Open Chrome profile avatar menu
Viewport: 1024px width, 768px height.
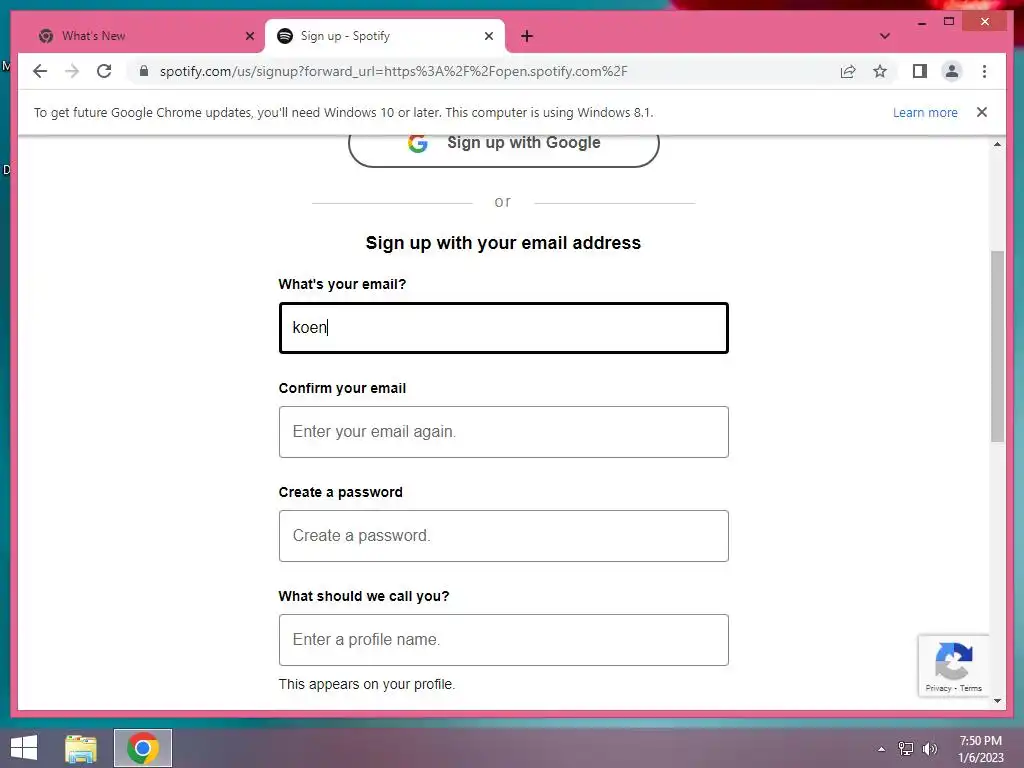[952, 71]
